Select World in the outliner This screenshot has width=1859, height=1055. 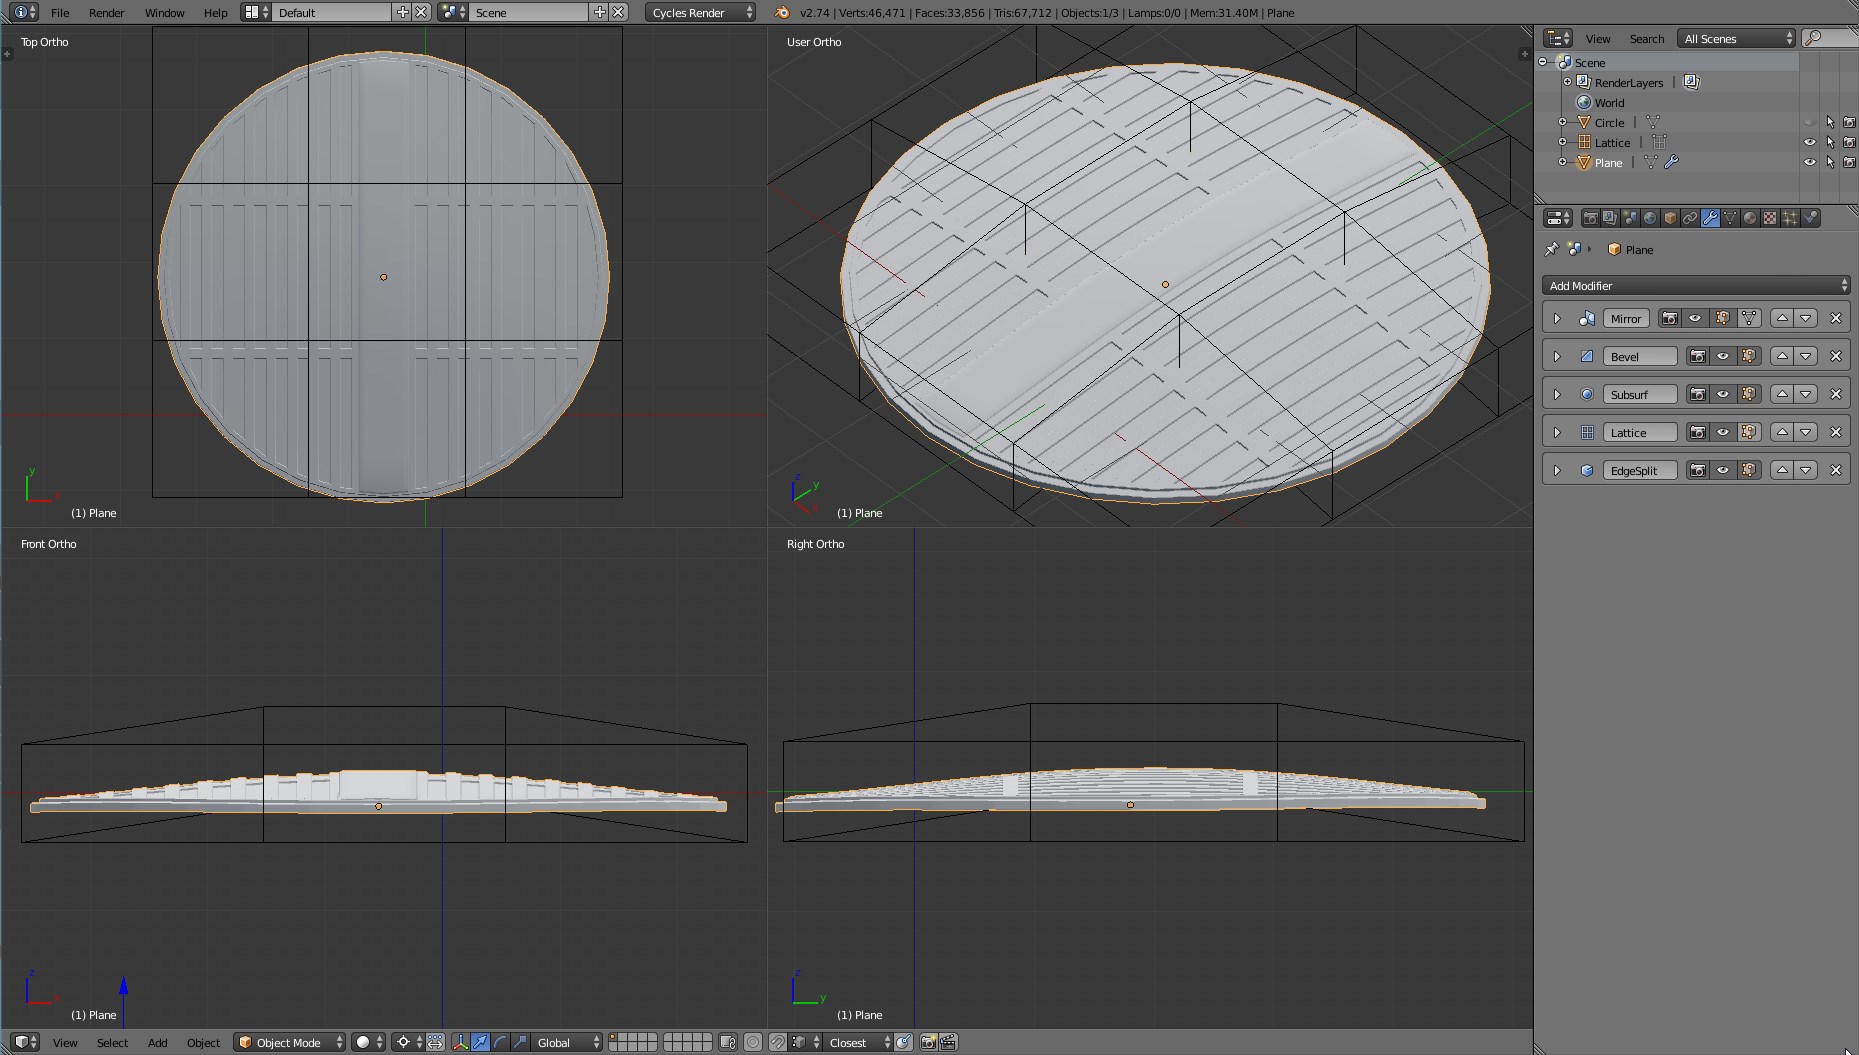pos(1609,102)
